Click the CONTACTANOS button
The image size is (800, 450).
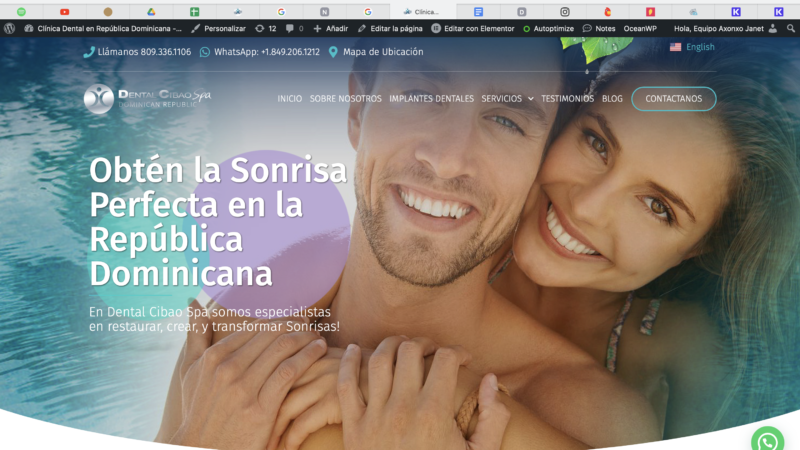coord(673,98)
